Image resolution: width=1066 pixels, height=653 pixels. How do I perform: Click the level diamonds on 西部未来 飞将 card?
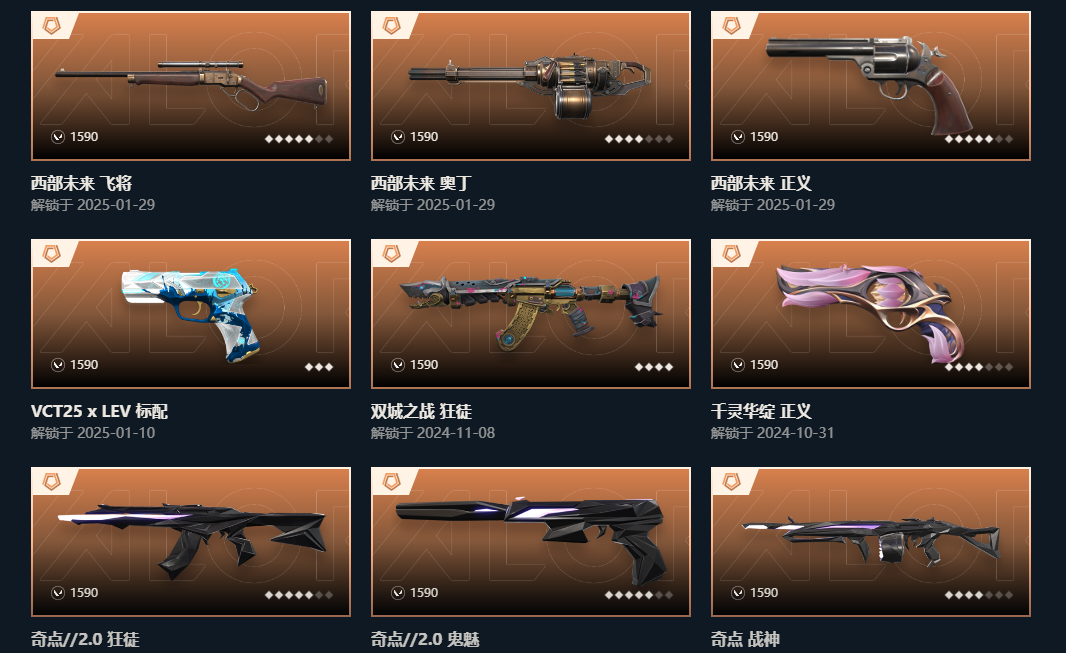[298, 139]
